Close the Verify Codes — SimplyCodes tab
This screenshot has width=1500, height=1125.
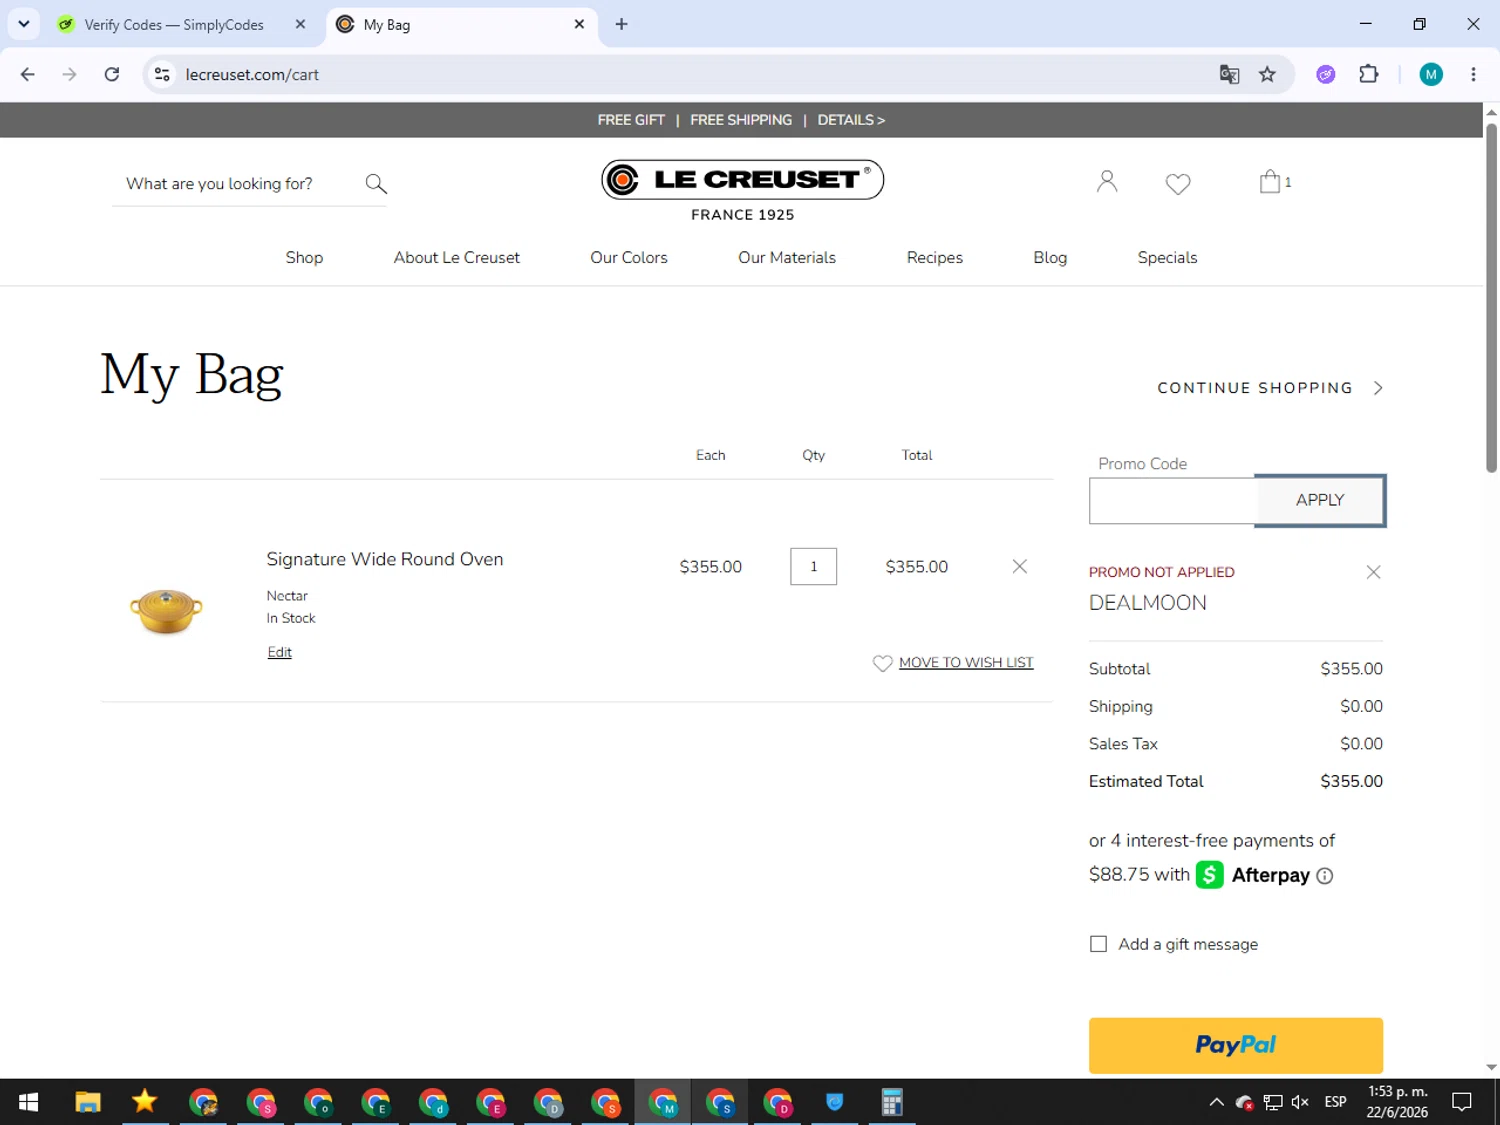click(300, 24)
